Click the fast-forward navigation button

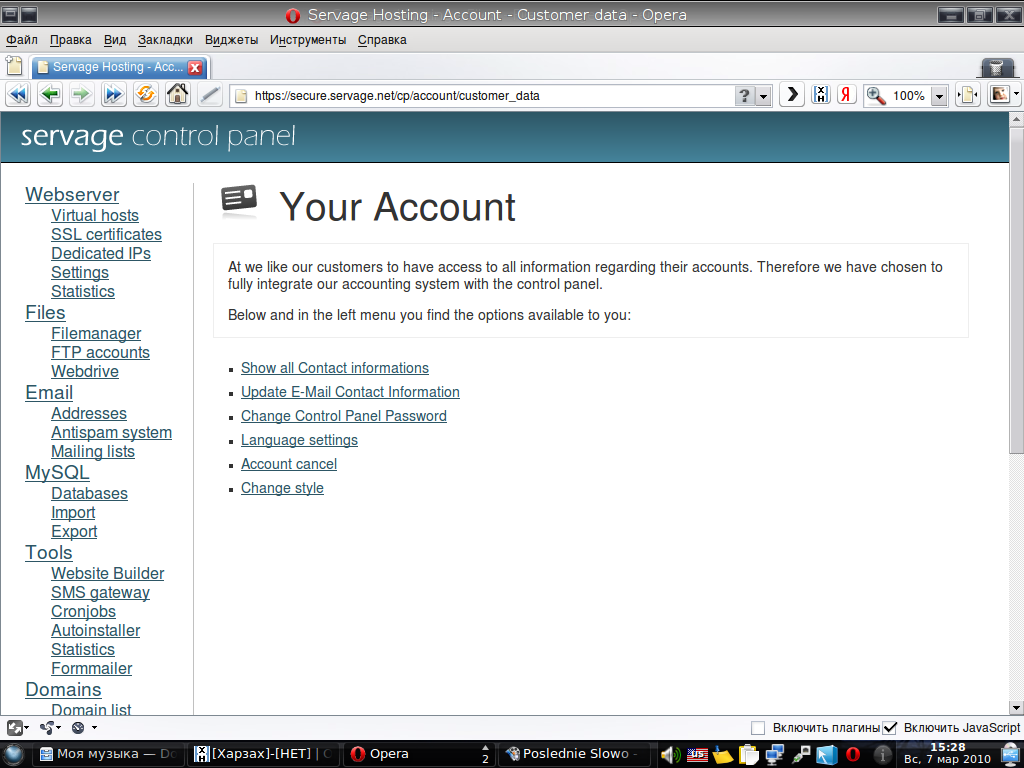pos(113,95)
